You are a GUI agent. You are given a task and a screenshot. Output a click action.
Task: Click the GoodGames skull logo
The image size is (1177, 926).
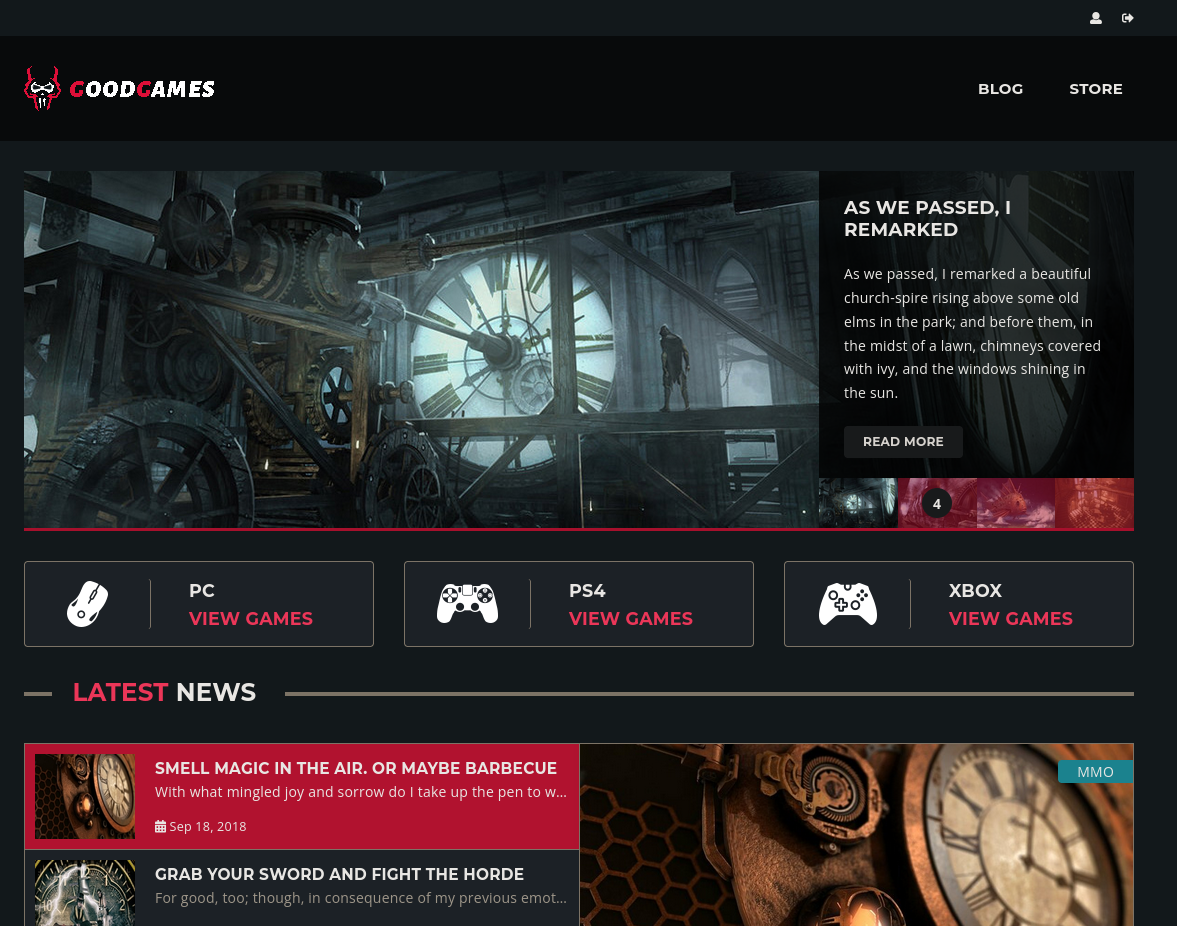[x=42, y=89]
